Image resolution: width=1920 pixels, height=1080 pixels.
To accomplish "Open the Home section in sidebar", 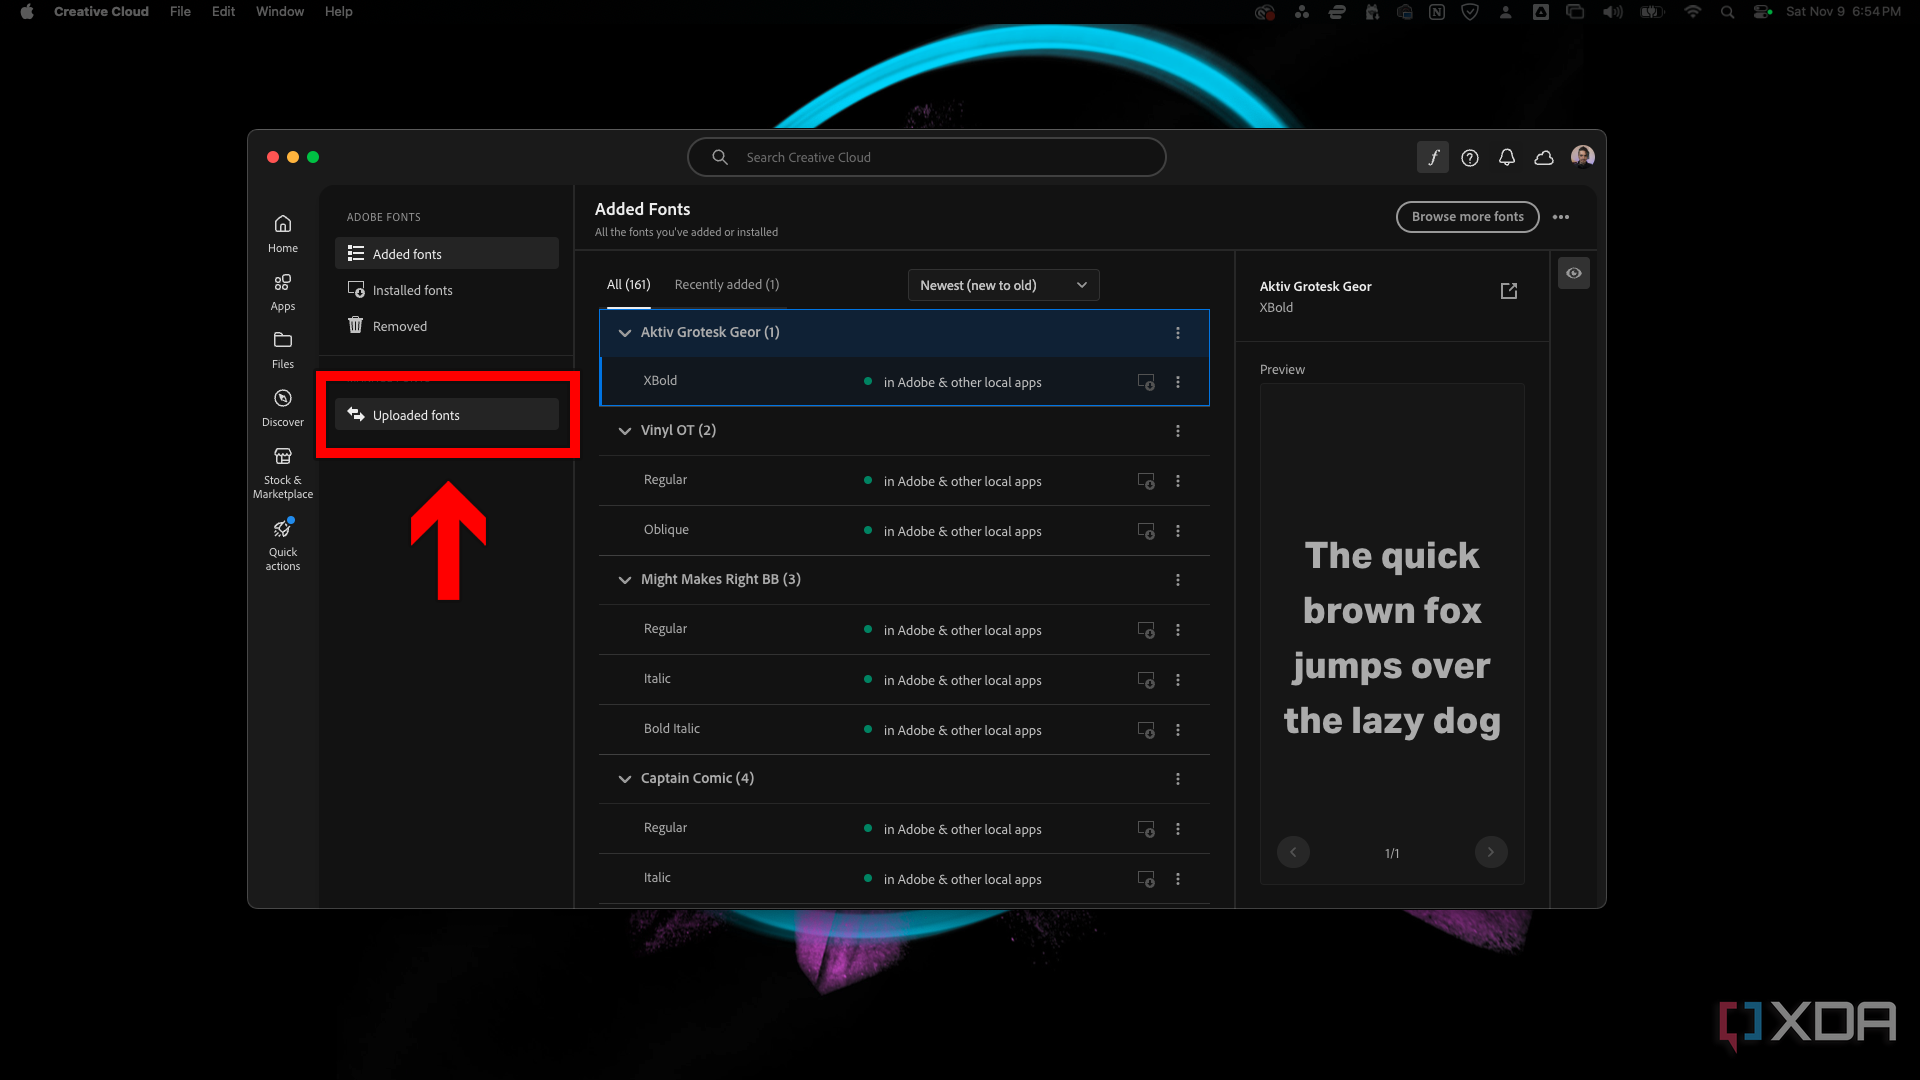I will tap(283, 233).
